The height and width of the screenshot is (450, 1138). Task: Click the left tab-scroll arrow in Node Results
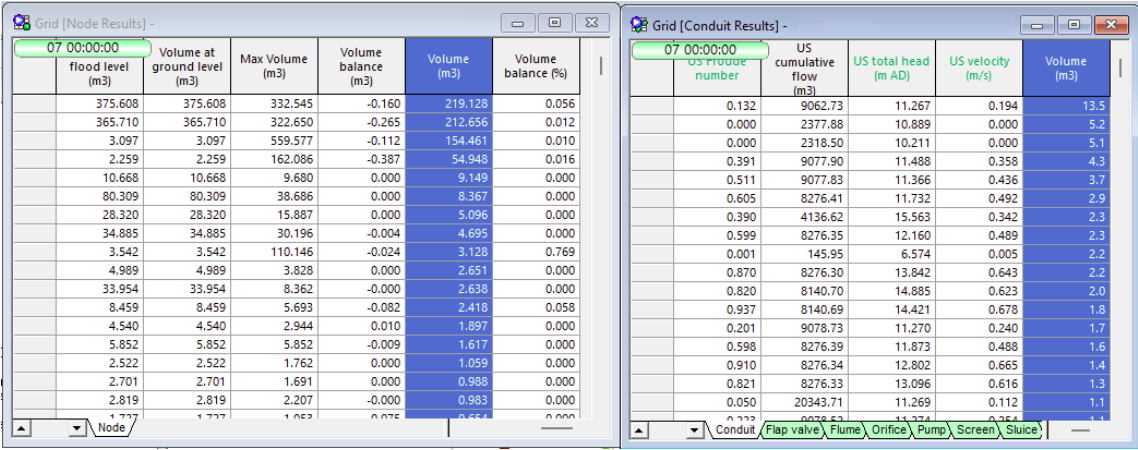(x=22, y=429)
